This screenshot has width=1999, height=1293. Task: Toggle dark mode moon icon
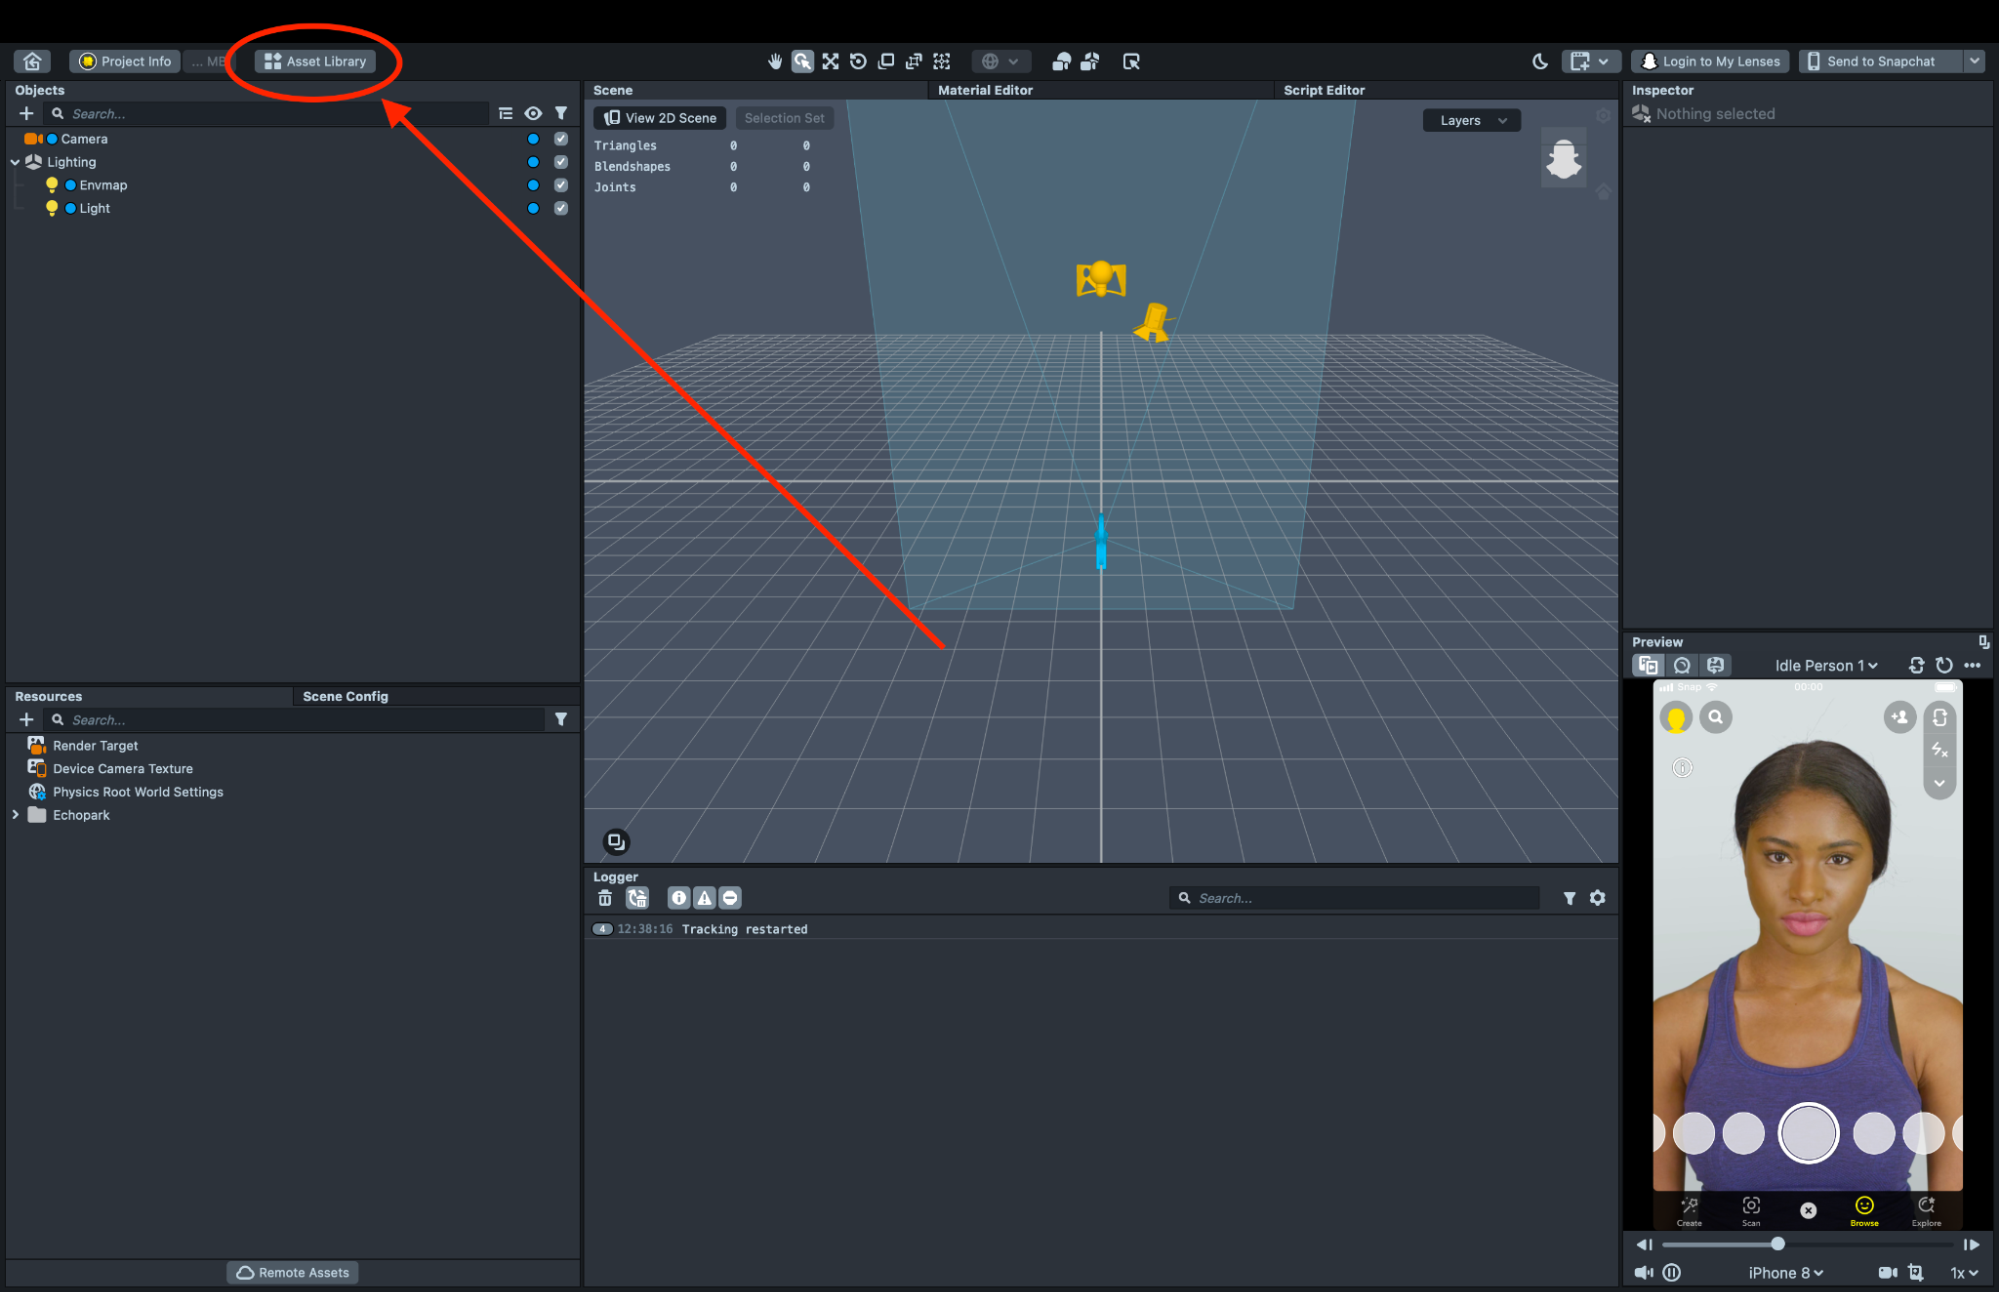pyautogui.click(x=1539, y=61)
